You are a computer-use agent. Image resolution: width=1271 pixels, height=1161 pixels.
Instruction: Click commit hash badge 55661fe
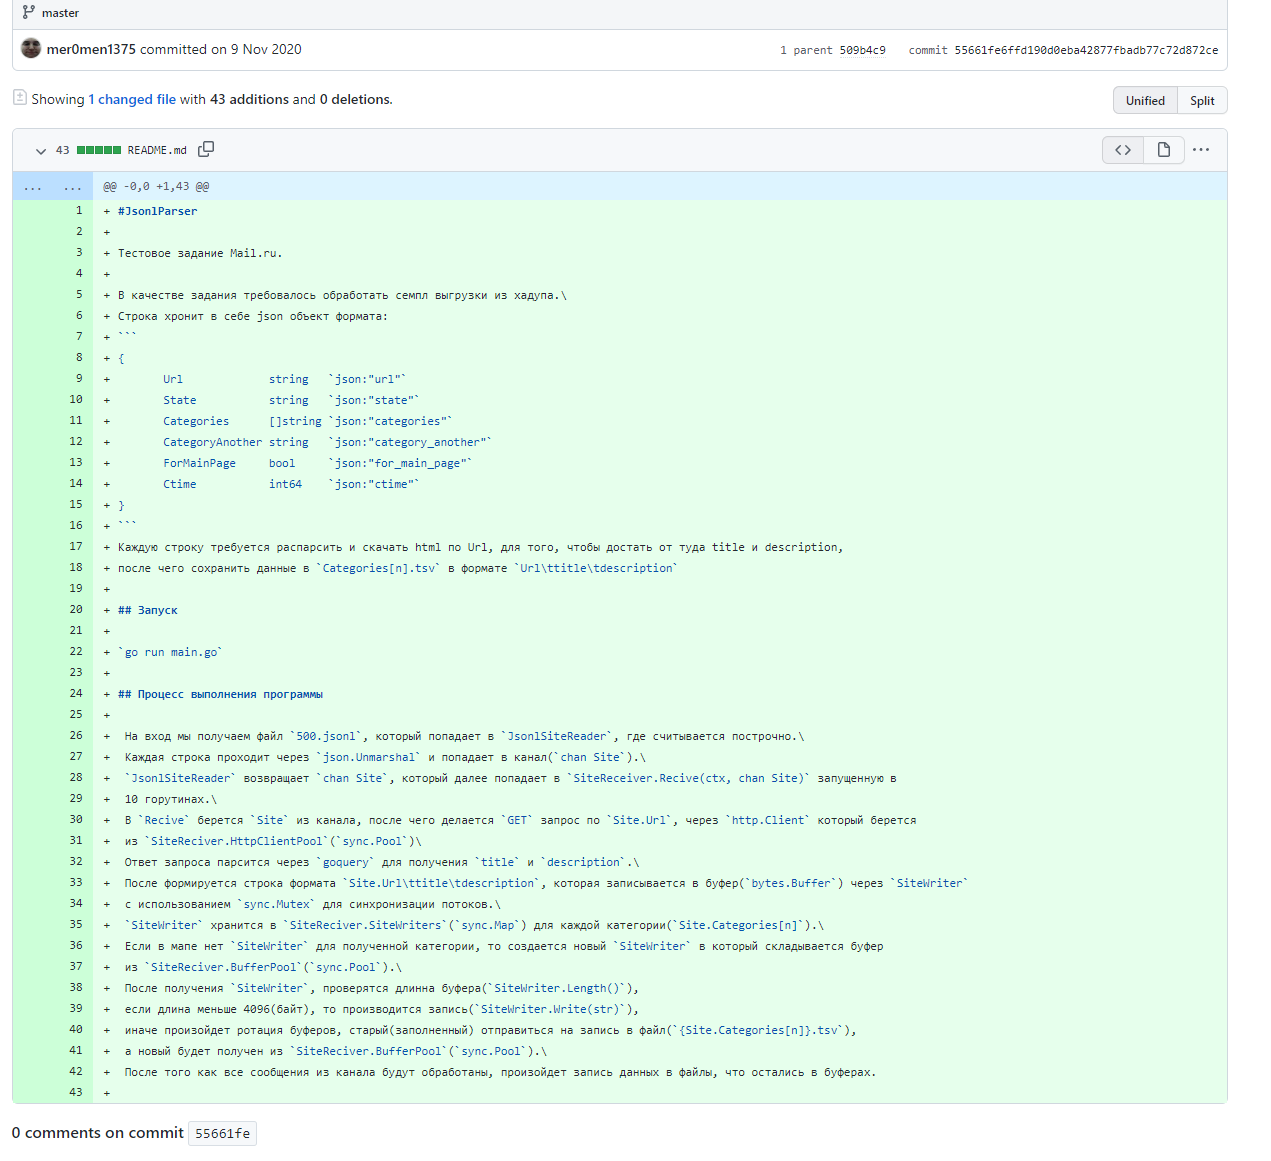[x=222, y=1133]
